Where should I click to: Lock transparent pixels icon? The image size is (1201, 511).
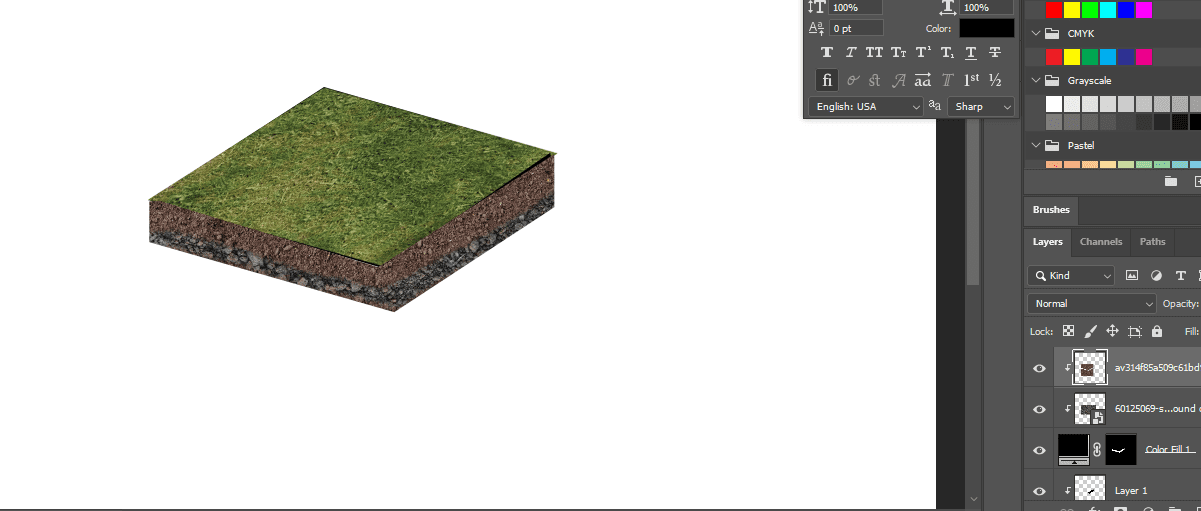coord(1069,331)
